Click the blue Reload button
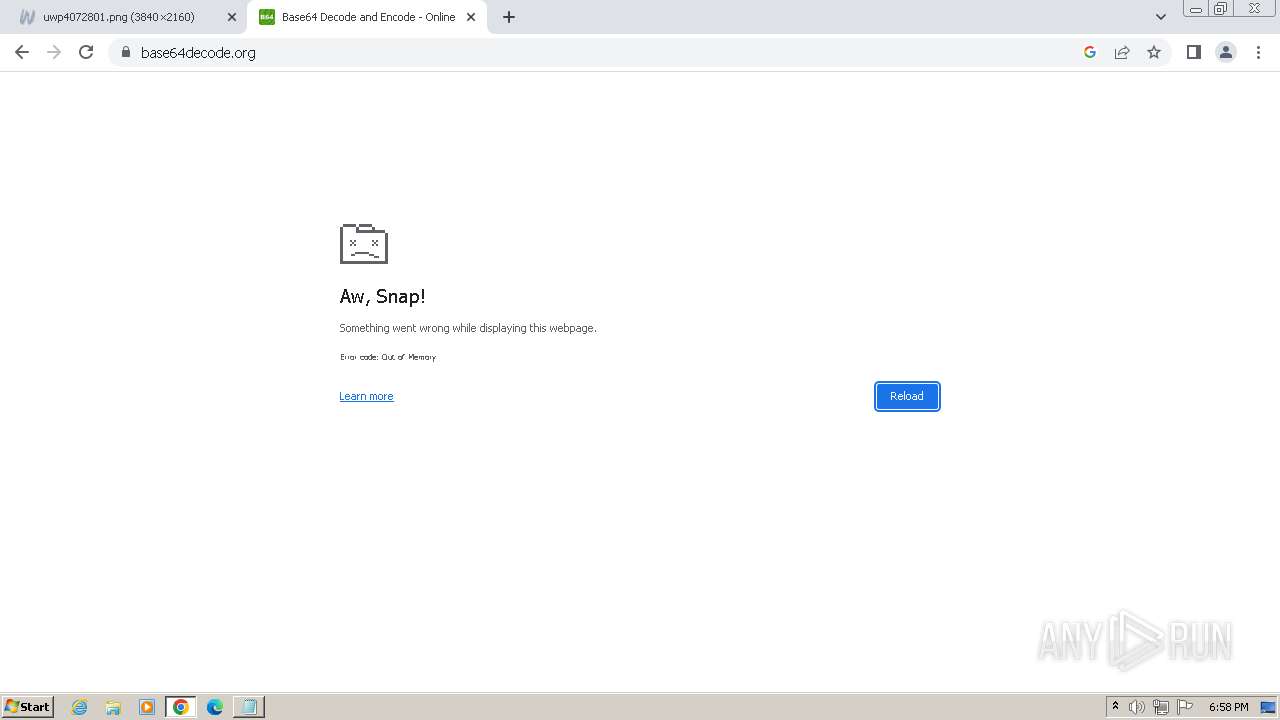Screen dimensions: 1280x720 (x=907, y=396)
